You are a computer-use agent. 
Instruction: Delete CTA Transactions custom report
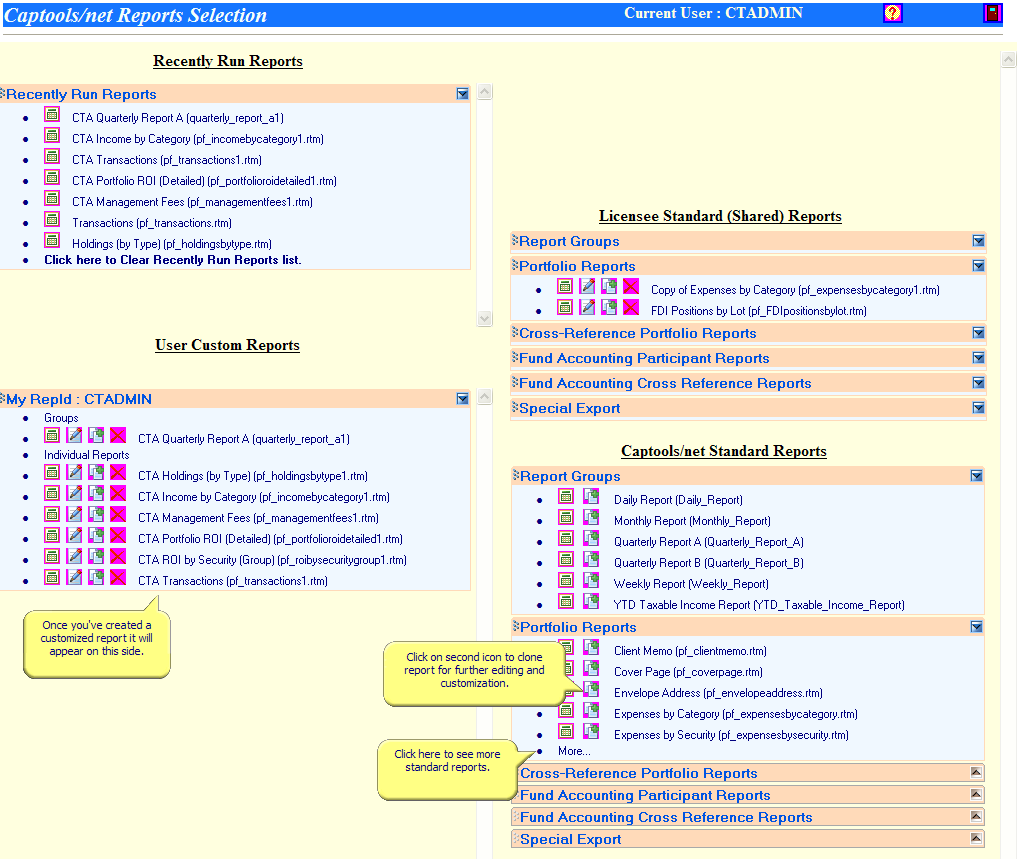118,578
